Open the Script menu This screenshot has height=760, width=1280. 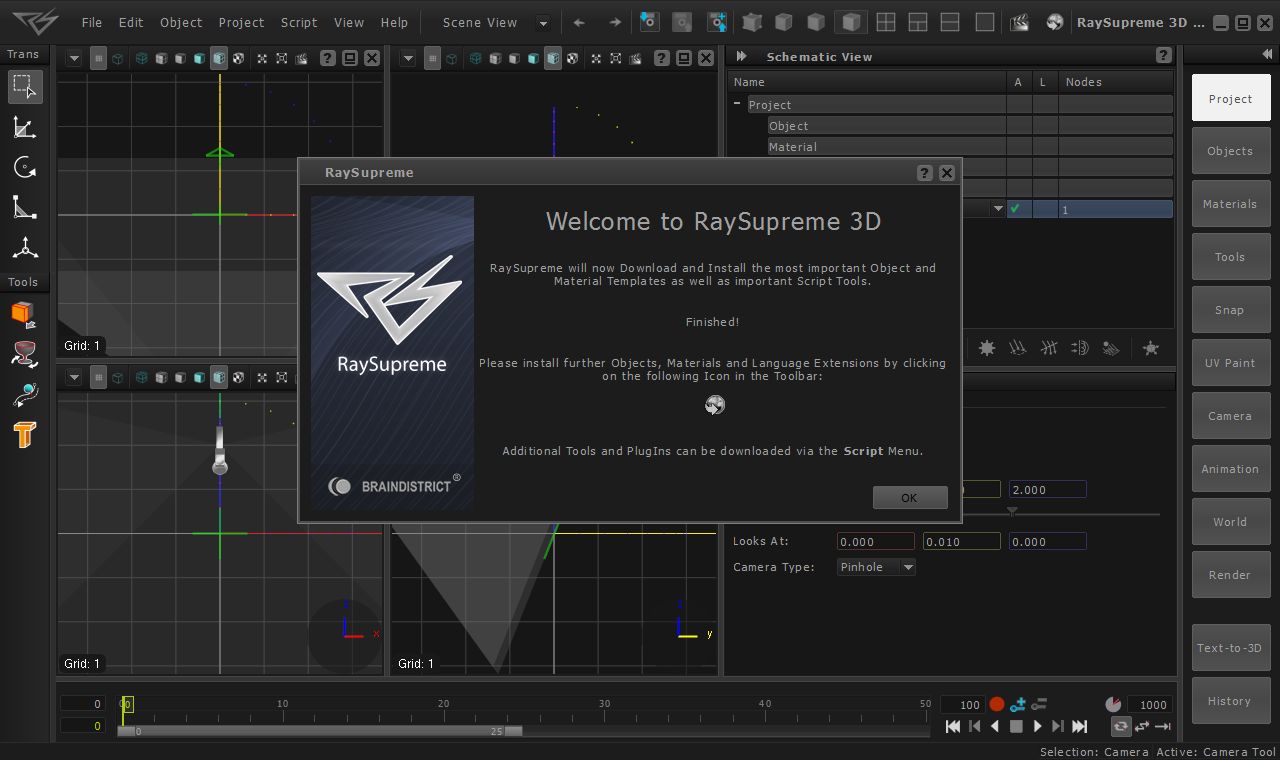pos(299,22)
